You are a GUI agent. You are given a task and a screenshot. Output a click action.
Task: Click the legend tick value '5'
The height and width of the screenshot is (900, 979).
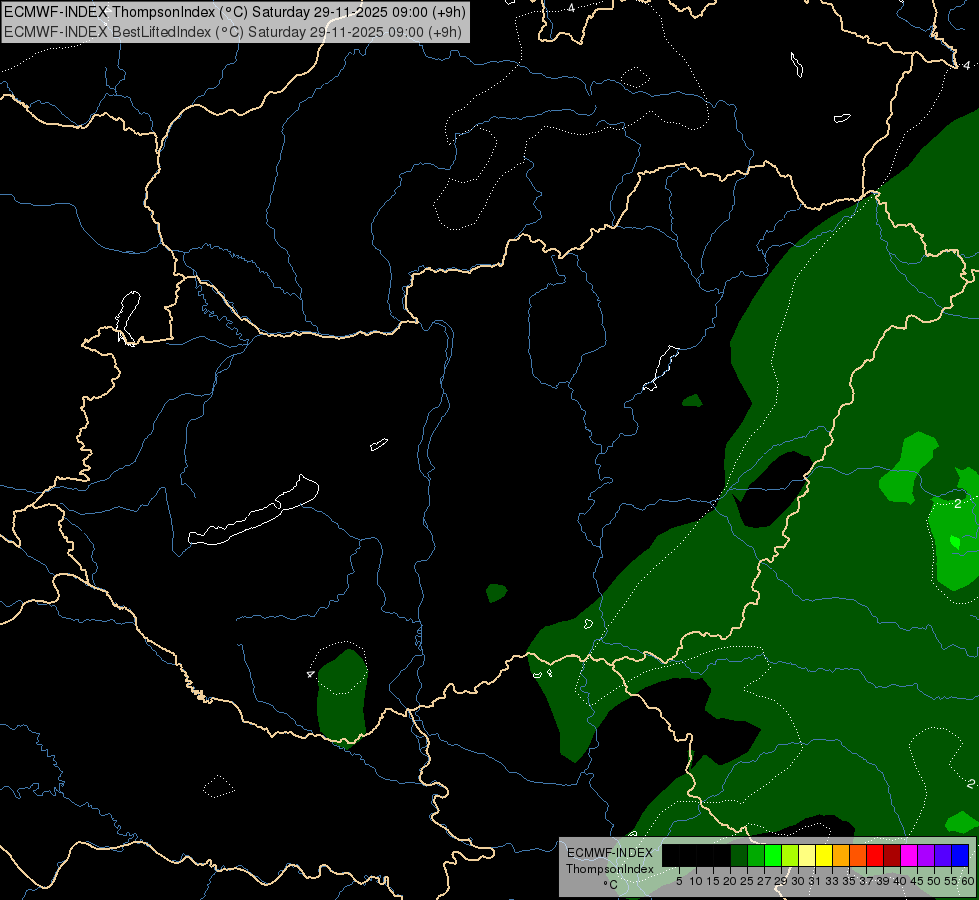coord(679,881)
